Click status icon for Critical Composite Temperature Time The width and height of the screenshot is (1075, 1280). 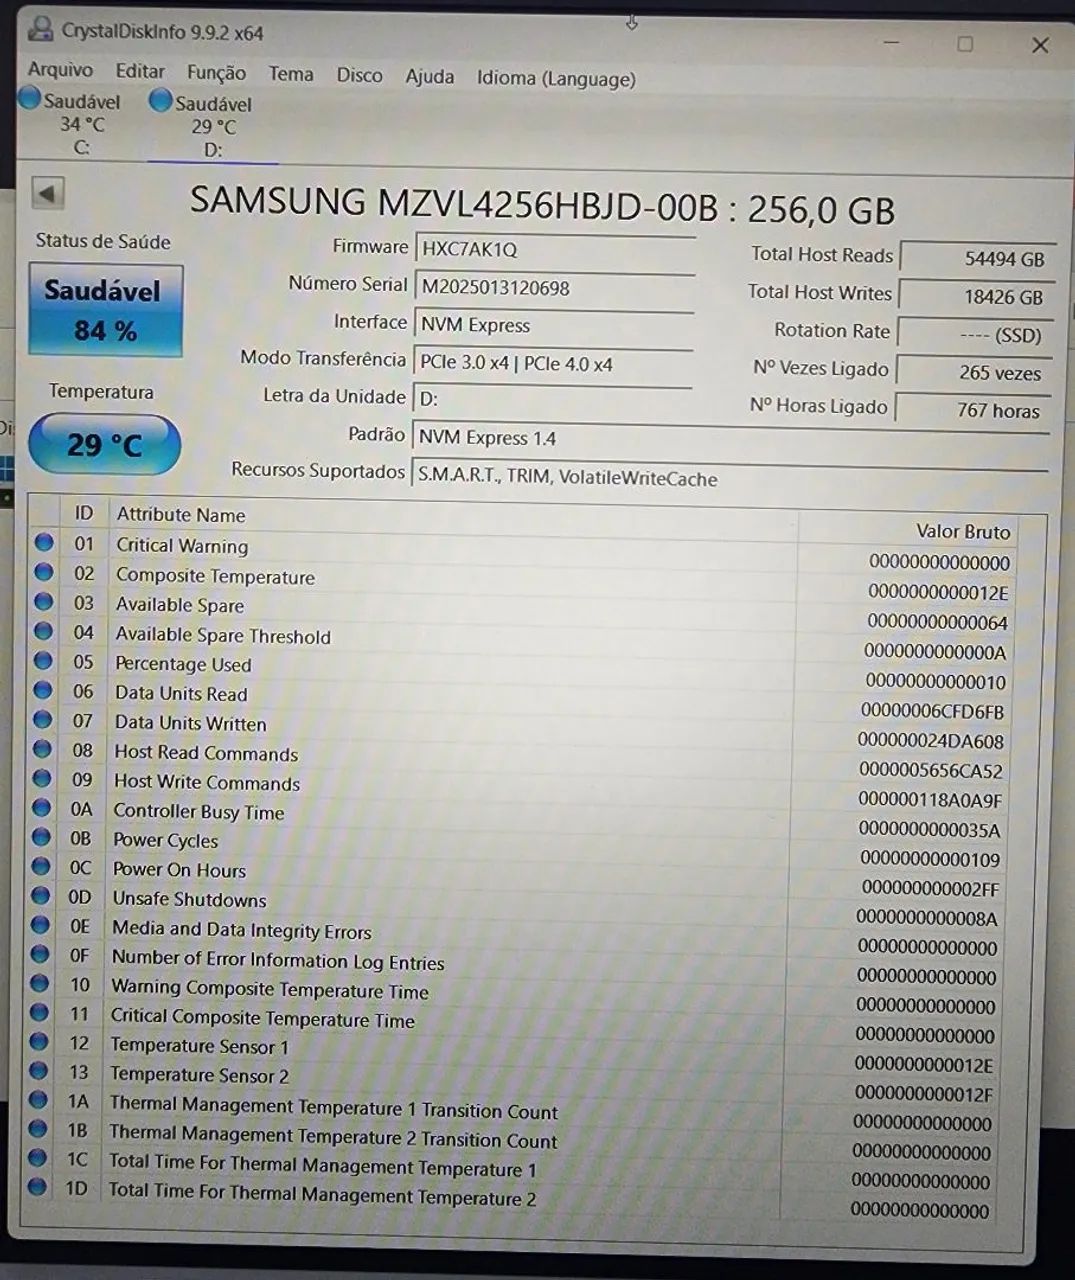39,1012
